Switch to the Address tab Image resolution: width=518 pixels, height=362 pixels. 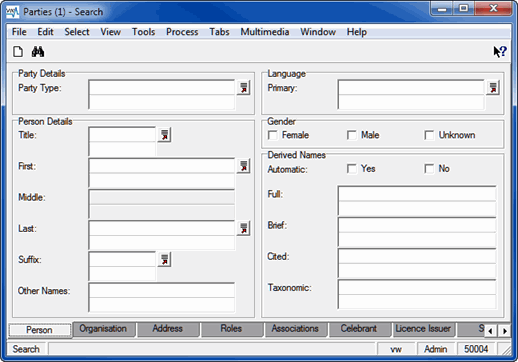point(167,329)
